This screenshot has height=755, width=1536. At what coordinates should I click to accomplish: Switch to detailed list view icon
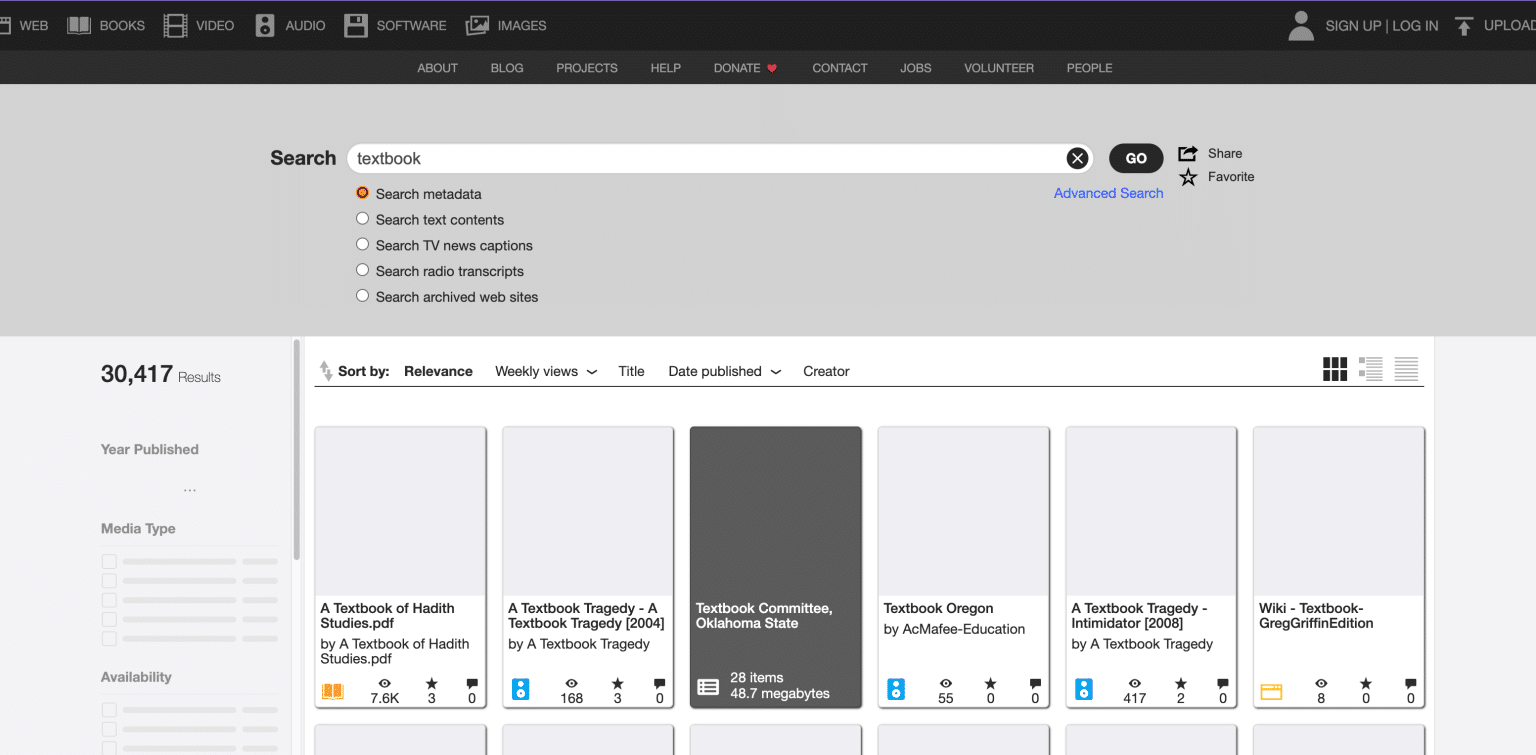1370,370
